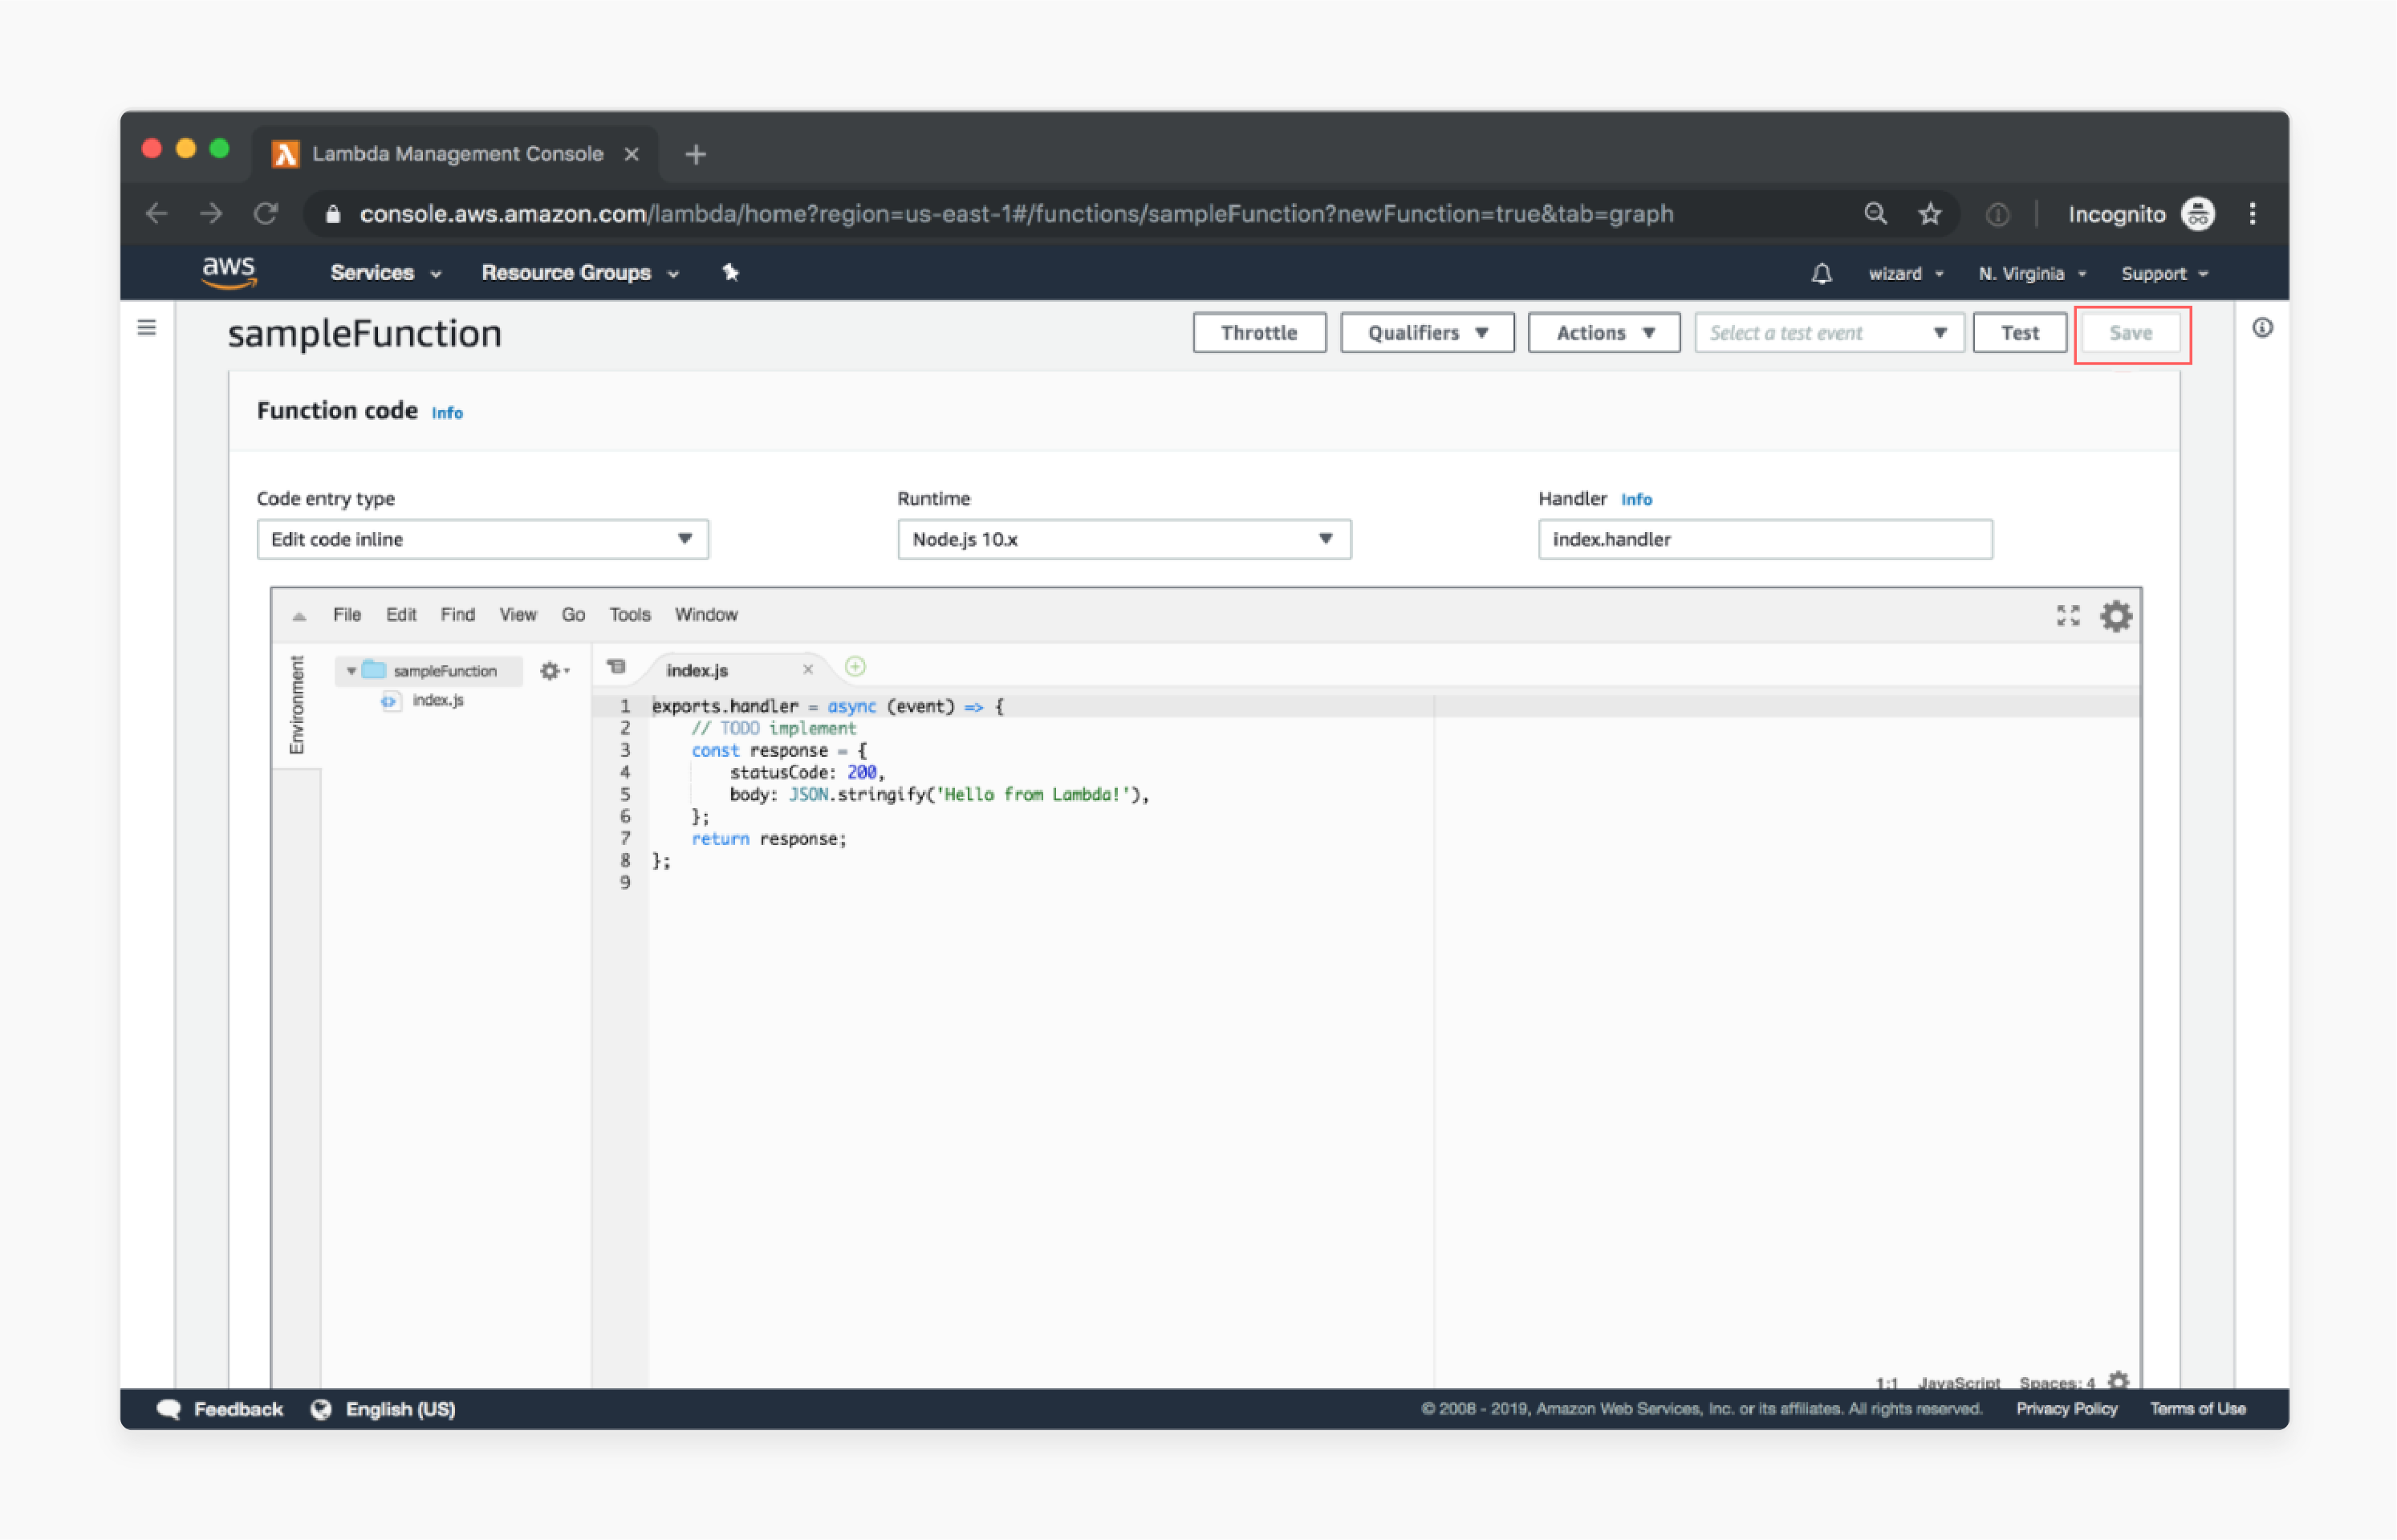The image size is (2397, 1540).
Task: Close the Lambda Management Console tab
Action: tap(632, 154)
